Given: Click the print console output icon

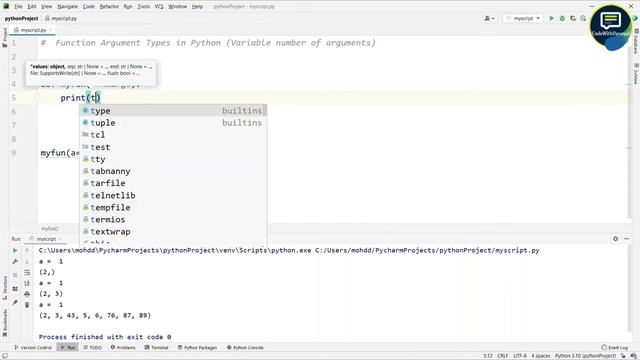Looking at the screenshot, I should pos(27,294).
